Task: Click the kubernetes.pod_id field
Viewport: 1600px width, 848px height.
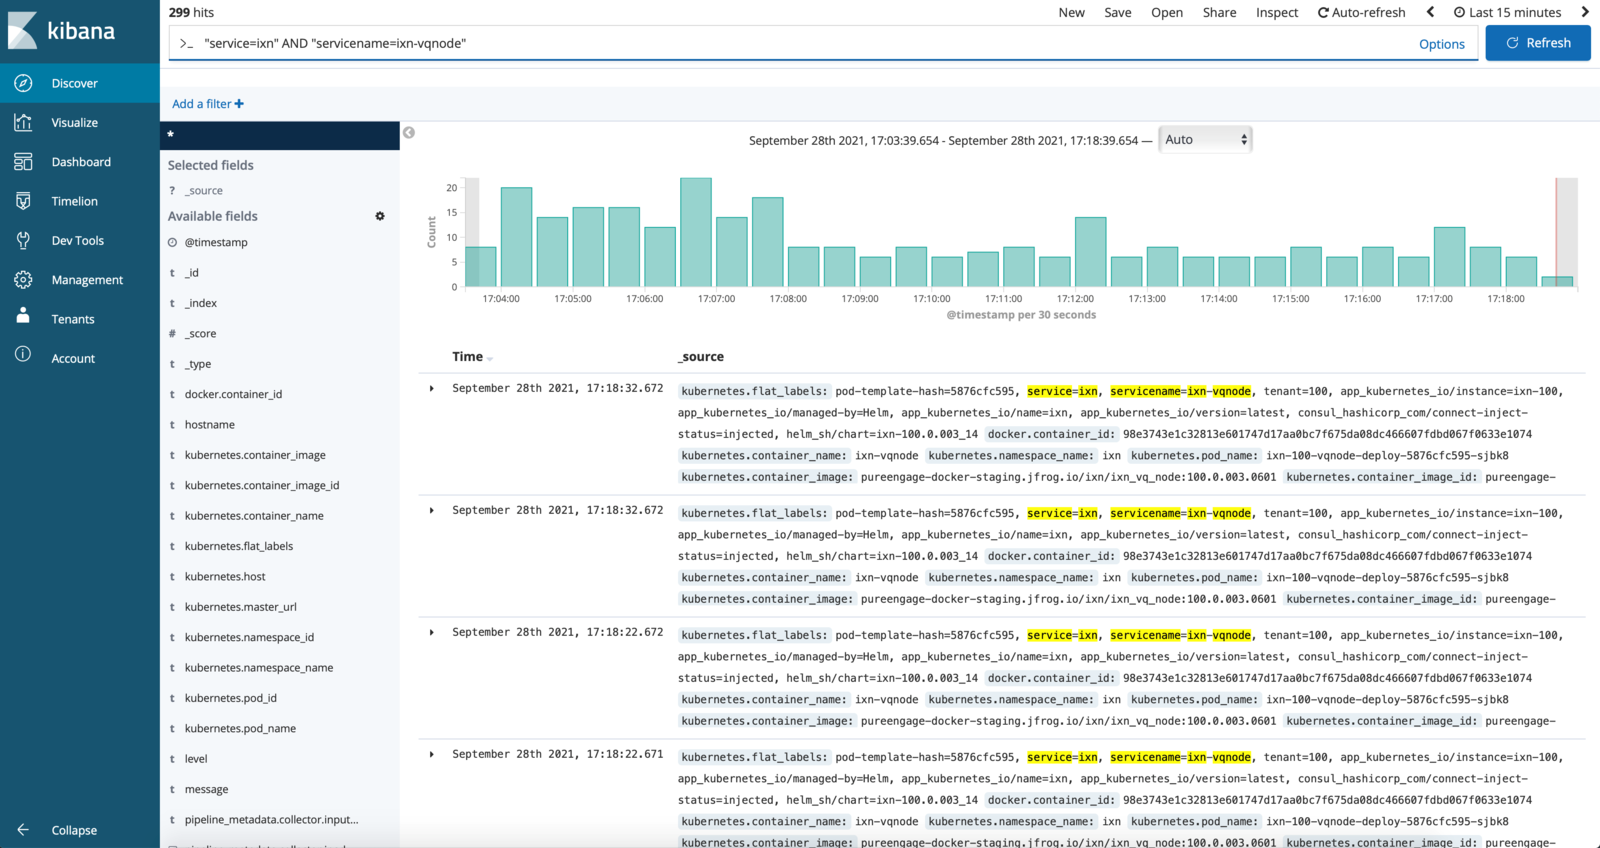Action: coord(231,698)
